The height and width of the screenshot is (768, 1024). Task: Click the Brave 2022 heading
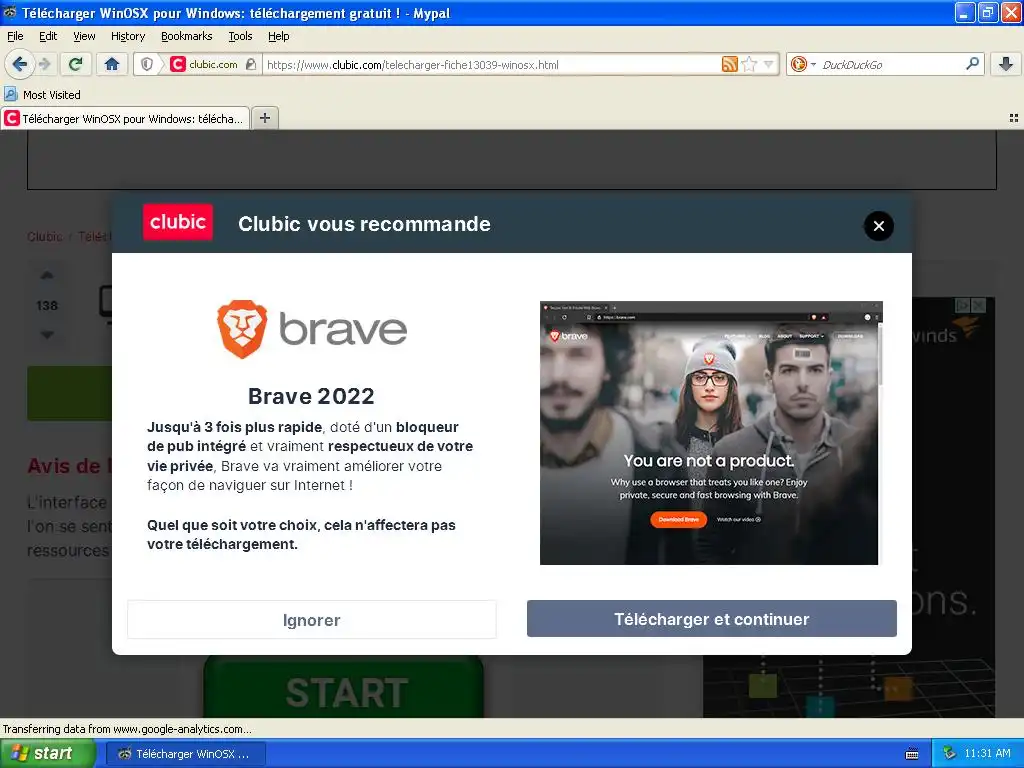tap(311, 396)
